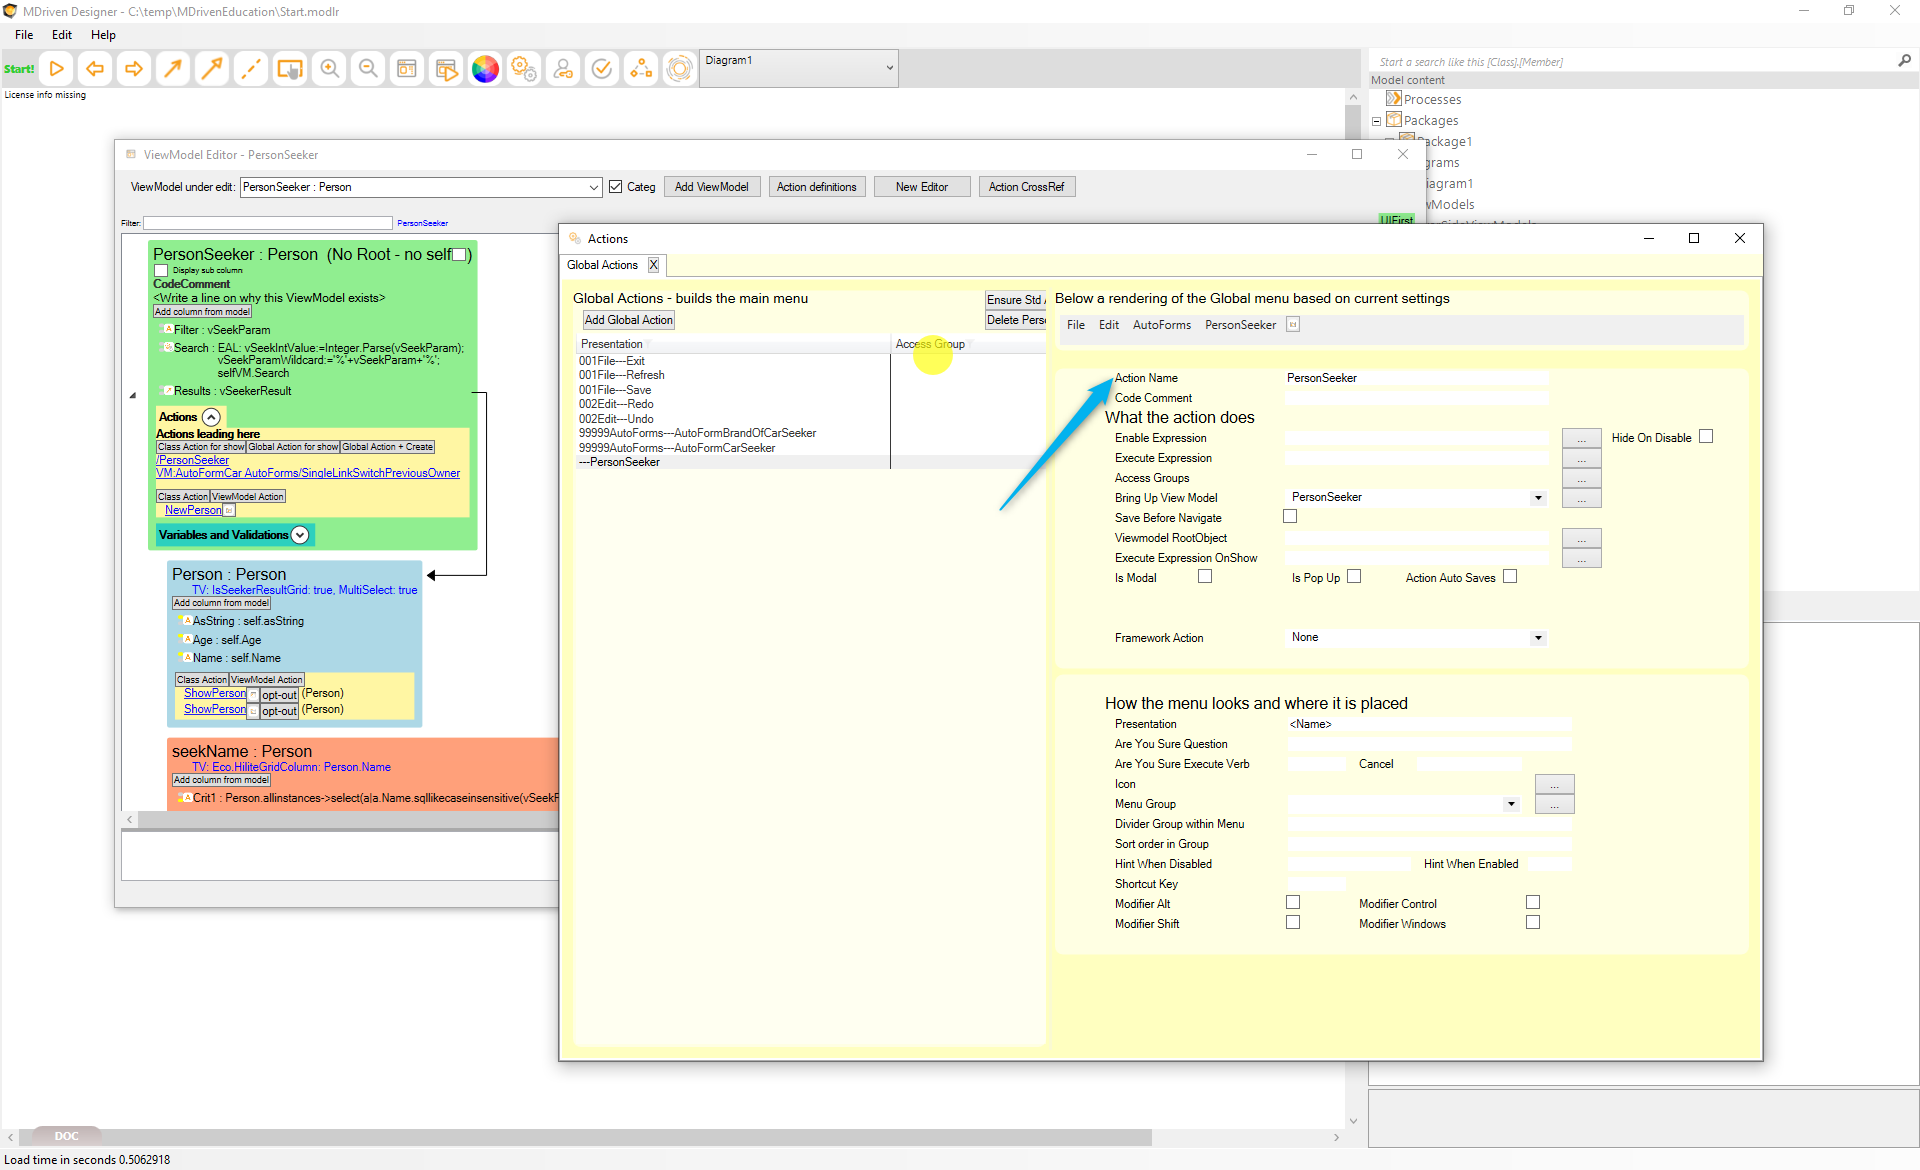1920x1170 pixels.
Task: Click the Action Name input field
Action: tap(1416, 378)
